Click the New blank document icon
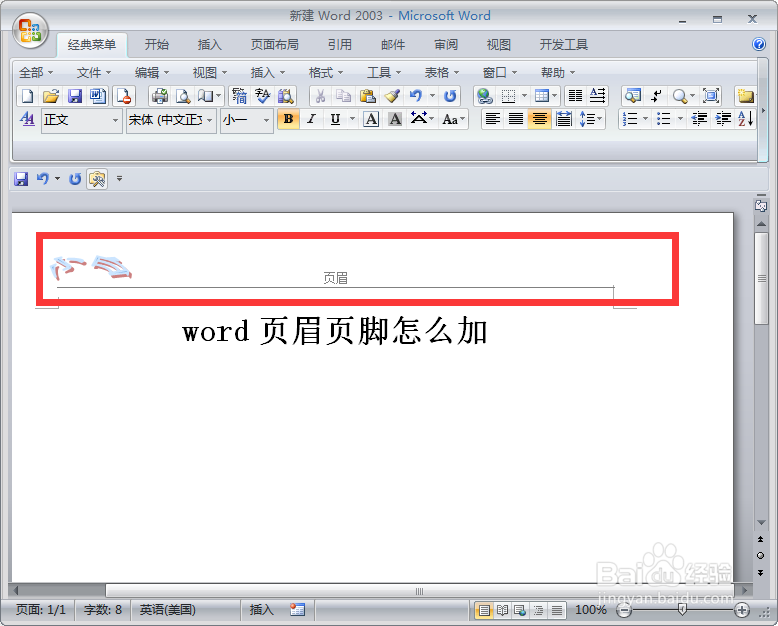 (27, 96)
